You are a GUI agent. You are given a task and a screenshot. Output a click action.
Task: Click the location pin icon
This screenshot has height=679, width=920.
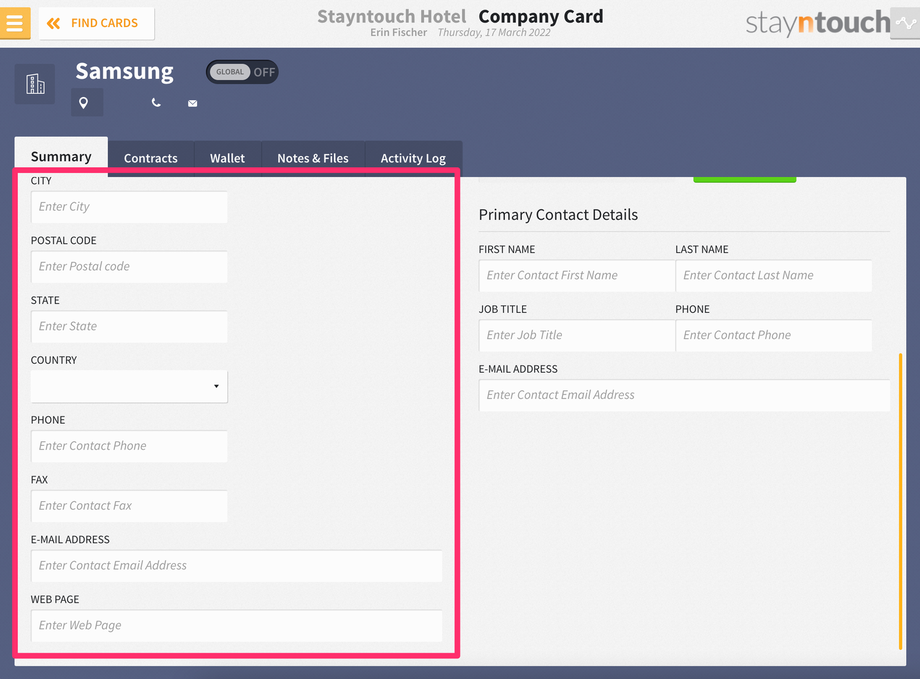click(x=84, y=103)
